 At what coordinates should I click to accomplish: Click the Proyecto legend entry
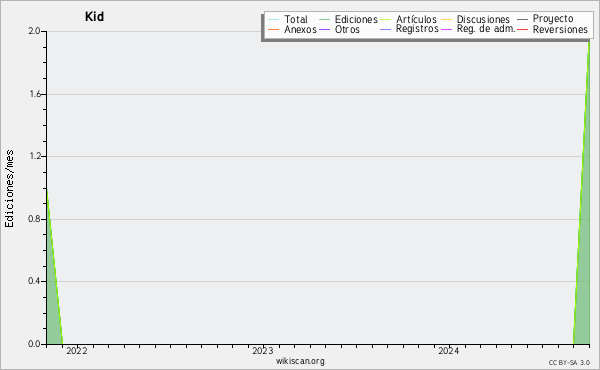(545, 19)
